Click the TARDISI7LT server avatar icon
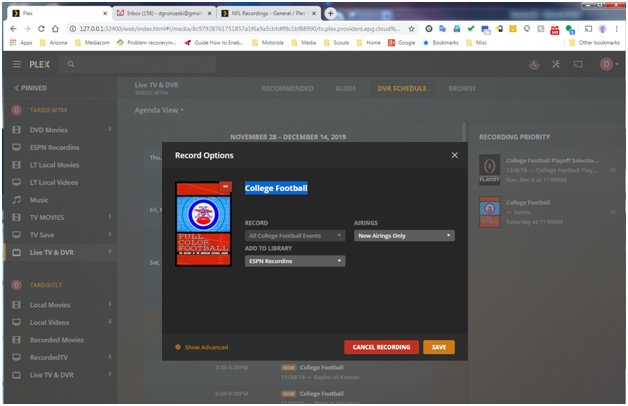This screenshot has height=406, width=628. point(16,285)
